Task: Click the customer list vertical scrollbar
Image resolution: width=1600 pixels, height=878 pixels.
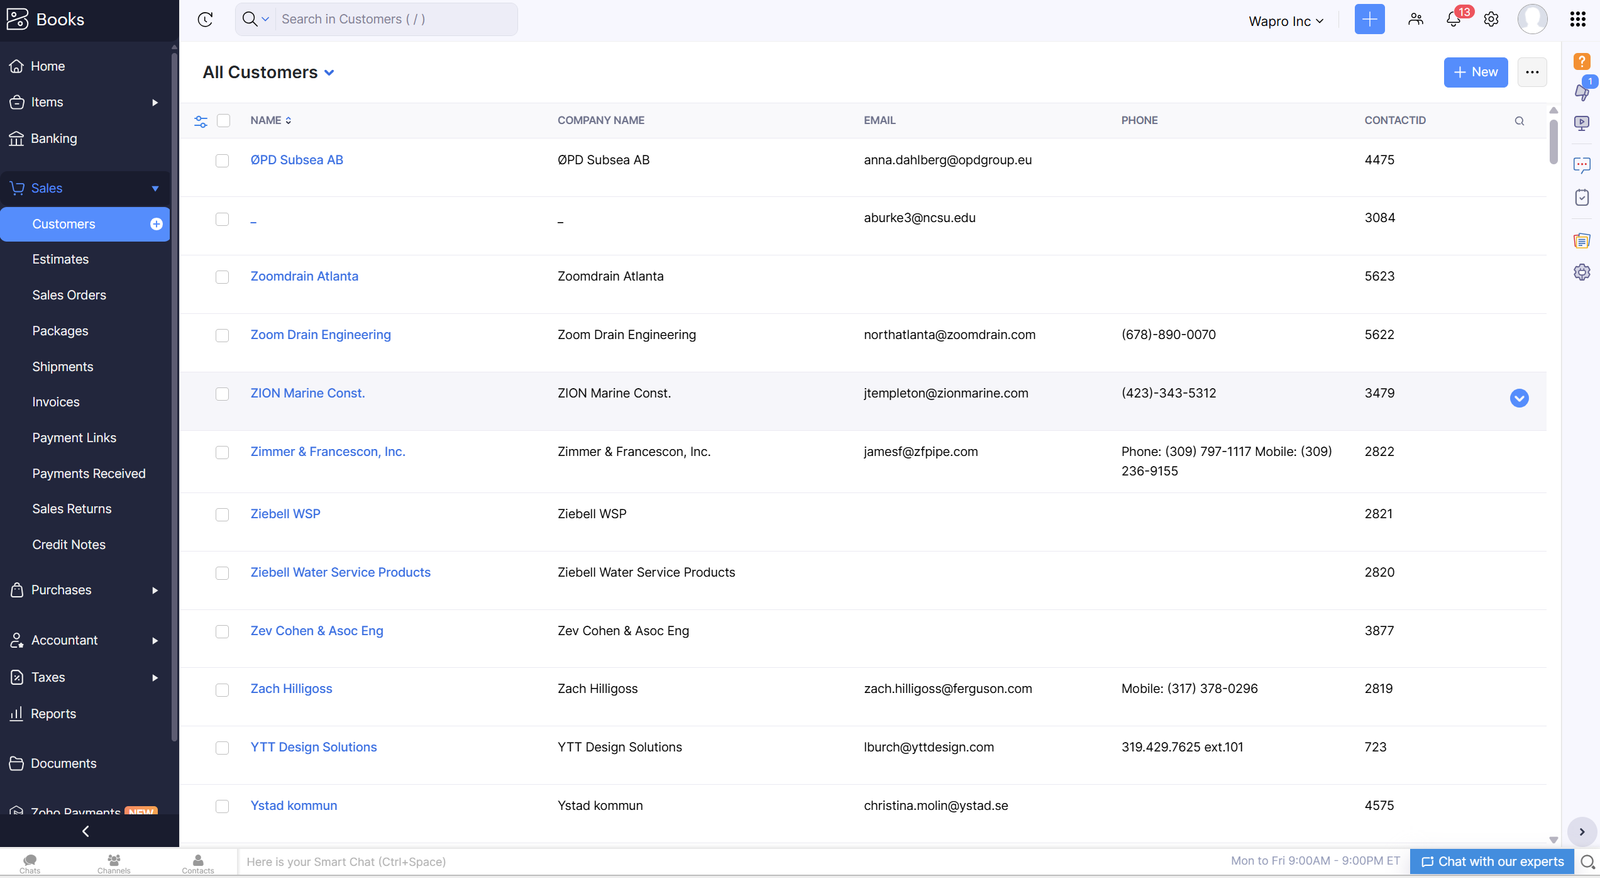Action: point(1553,142)
